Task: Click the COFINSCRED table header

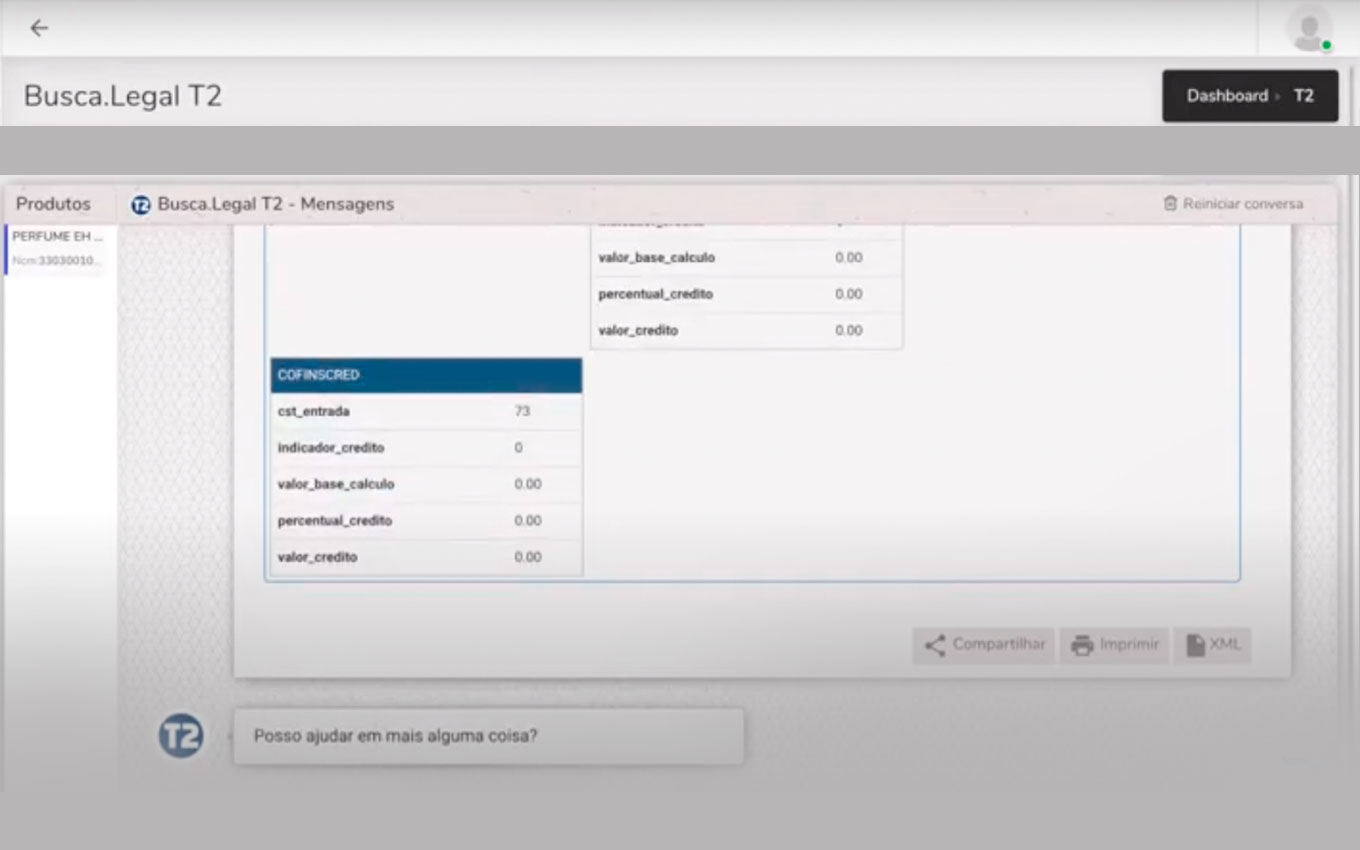Action: [x=426, y=375]
